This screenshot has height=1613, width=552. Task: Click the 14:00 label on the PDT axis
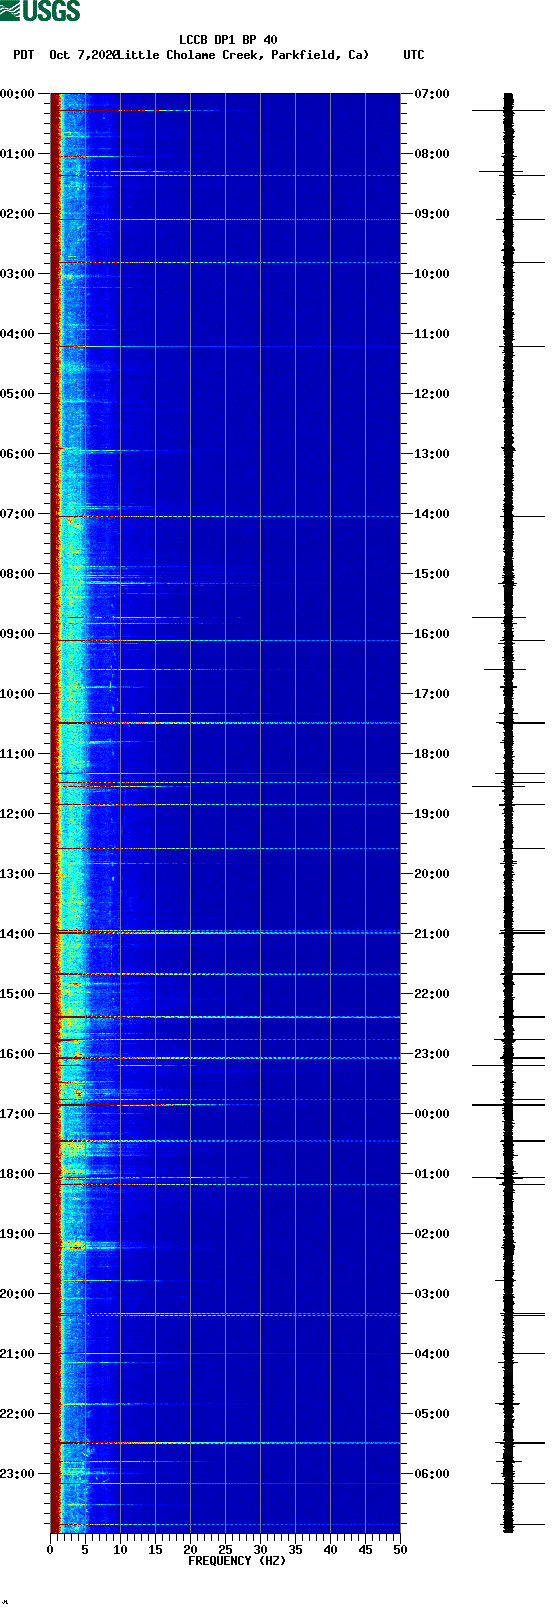[x=18, y=934]
